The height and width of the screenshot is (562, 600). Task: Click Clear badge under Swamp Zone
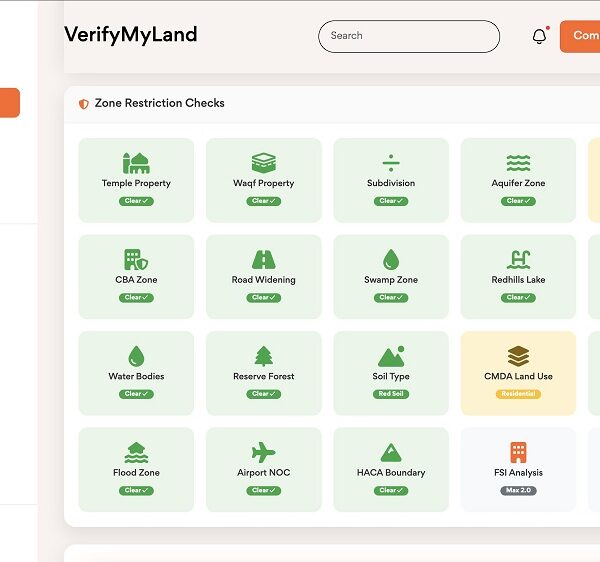tap(391, 297)
